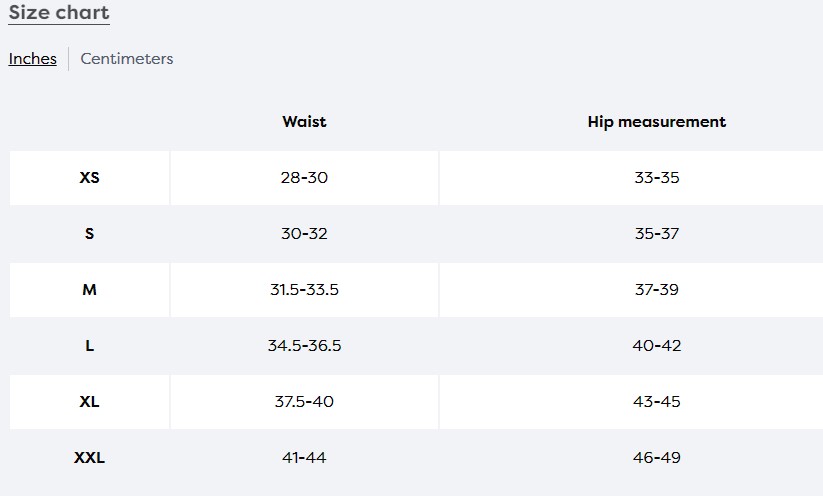Switch to the Inches unit tab
This screenshot has height=496, width=823.
click(33, 59)
